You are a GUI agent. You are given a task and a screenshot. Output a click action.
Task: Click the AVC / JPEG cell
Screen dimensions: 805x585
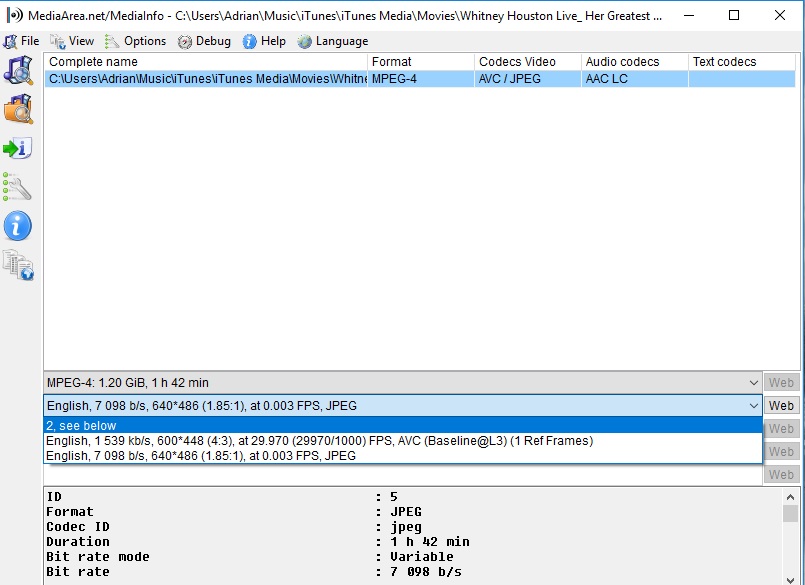click(x=528, y=79)
